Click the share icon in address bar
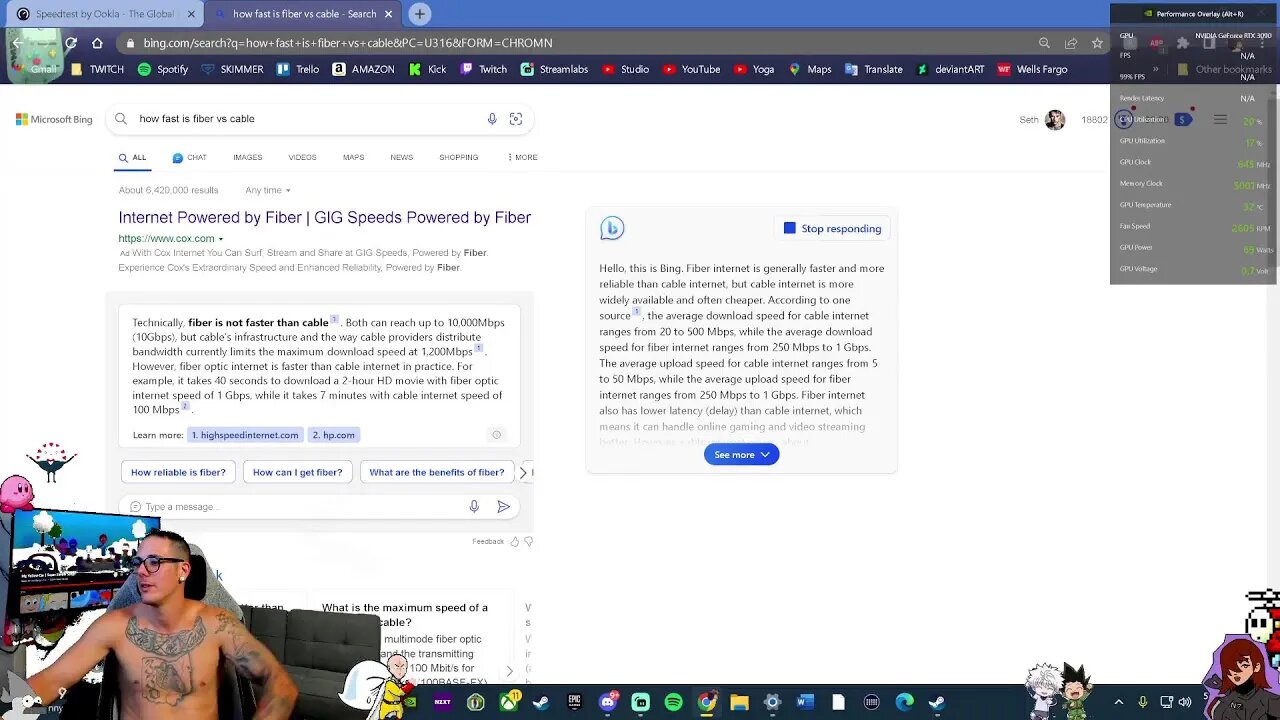Viewport: 1280px width, 720px height. pyautogui.click(x=1071, y=43)
